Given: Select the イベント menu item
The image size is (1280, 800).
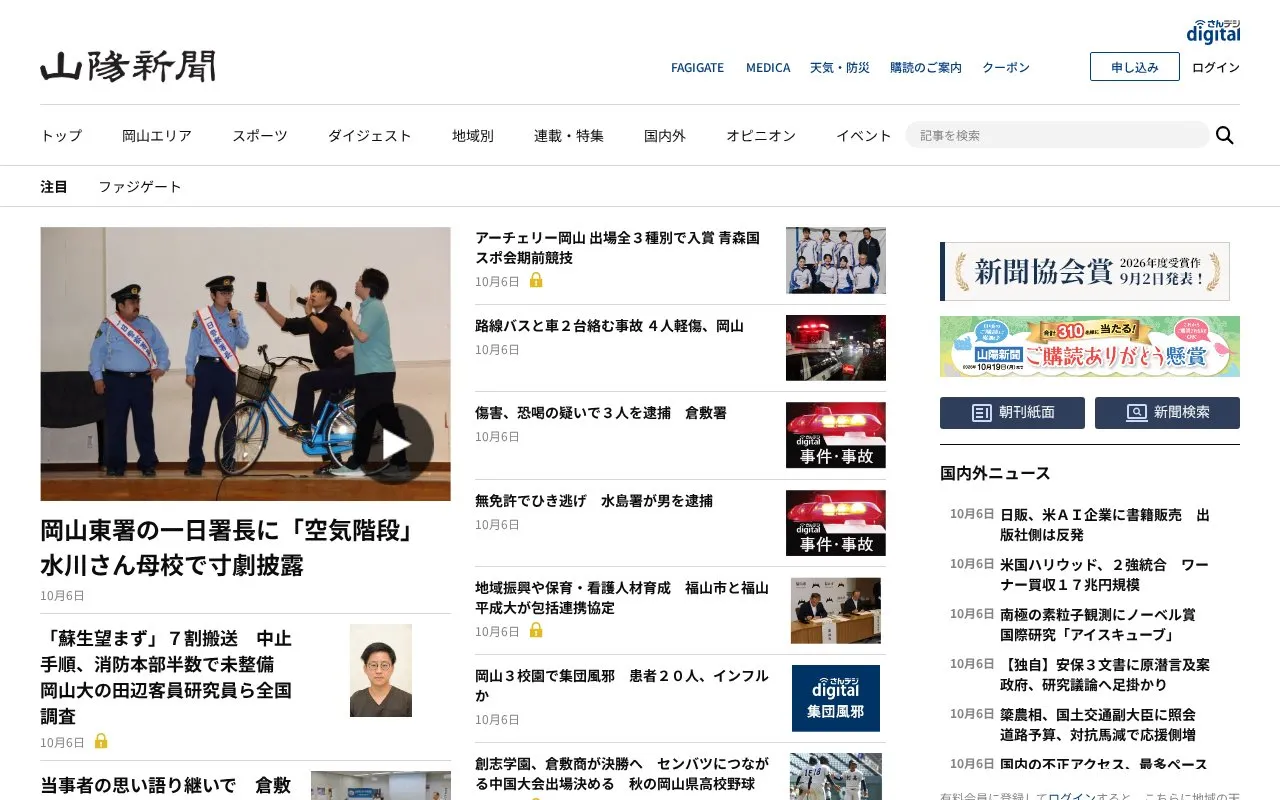Looking at the screenshot, I should coord(864,135).
